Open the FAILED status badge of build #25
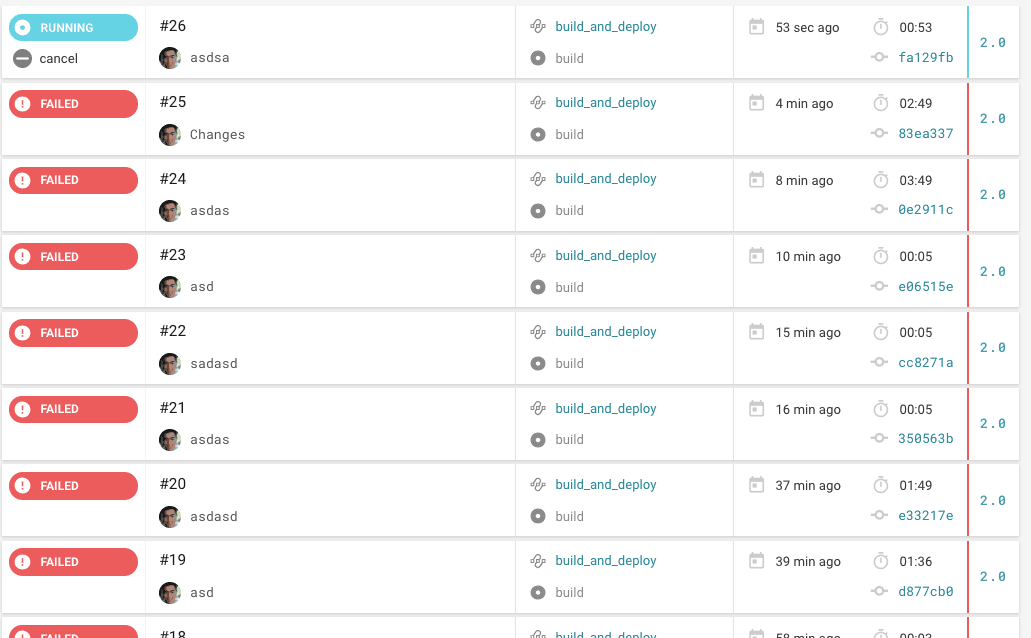Image resolution: width=1031 pixels, height=638 pixels. pyautogui.click(x=73, y=104)
